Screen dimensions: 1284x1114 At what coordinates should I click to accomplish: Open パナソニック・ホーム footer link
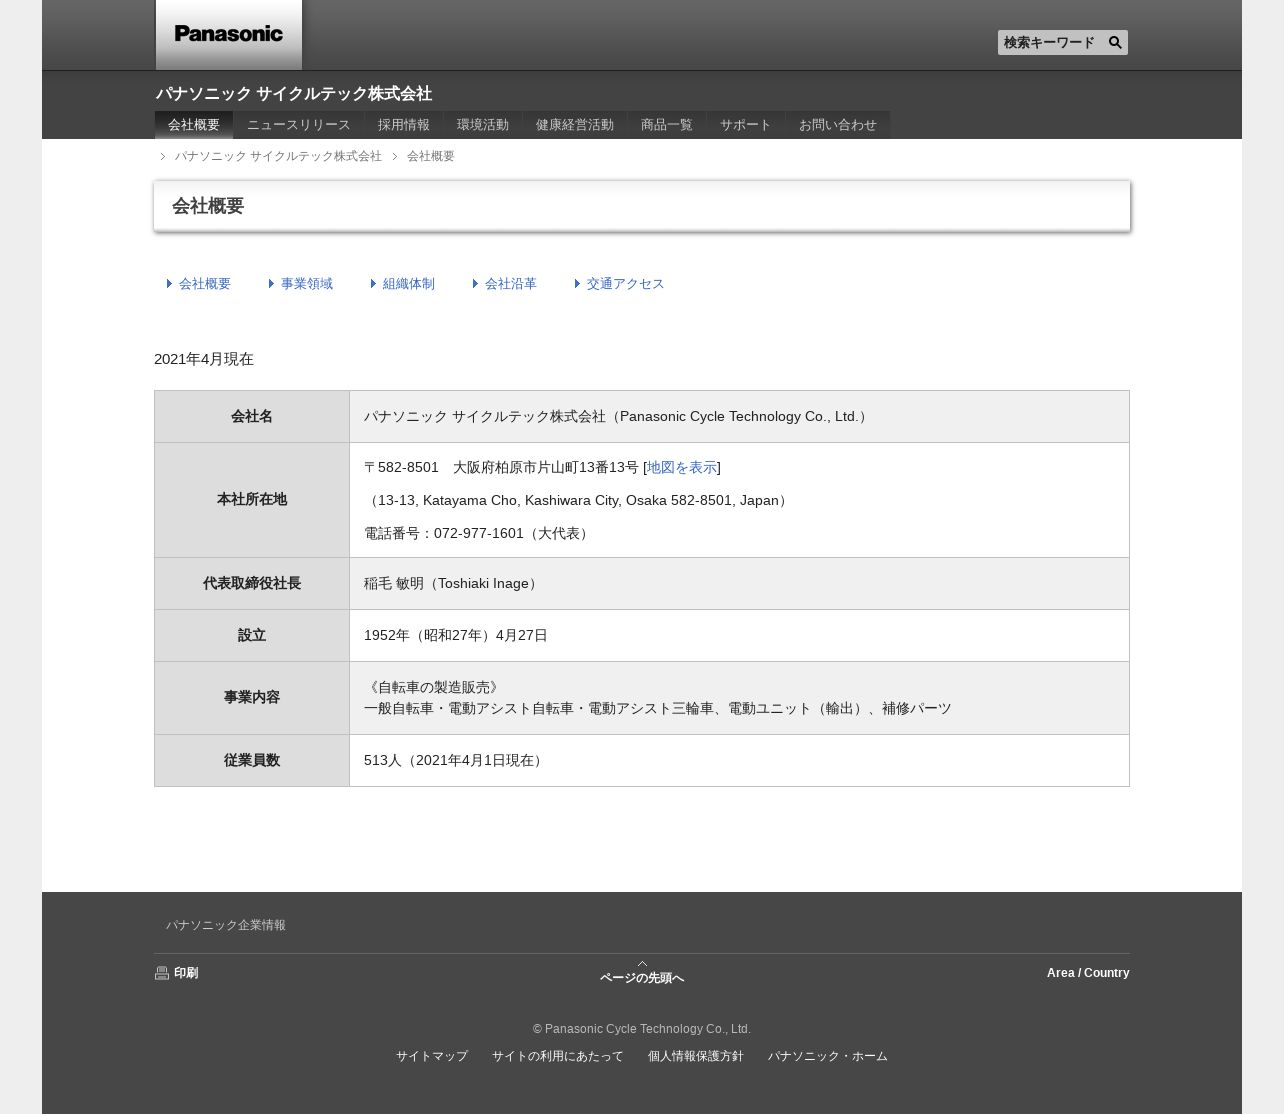click(828, 1056)
